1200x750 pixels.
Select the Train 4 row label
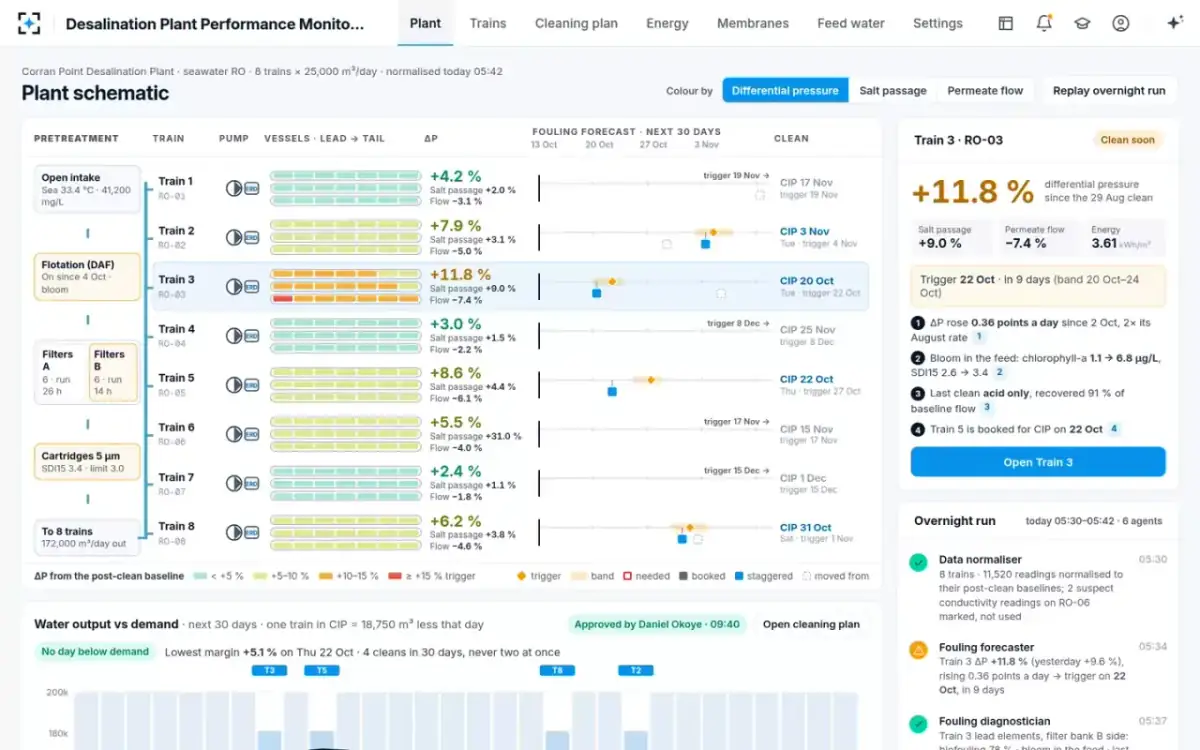pos(177,329)
